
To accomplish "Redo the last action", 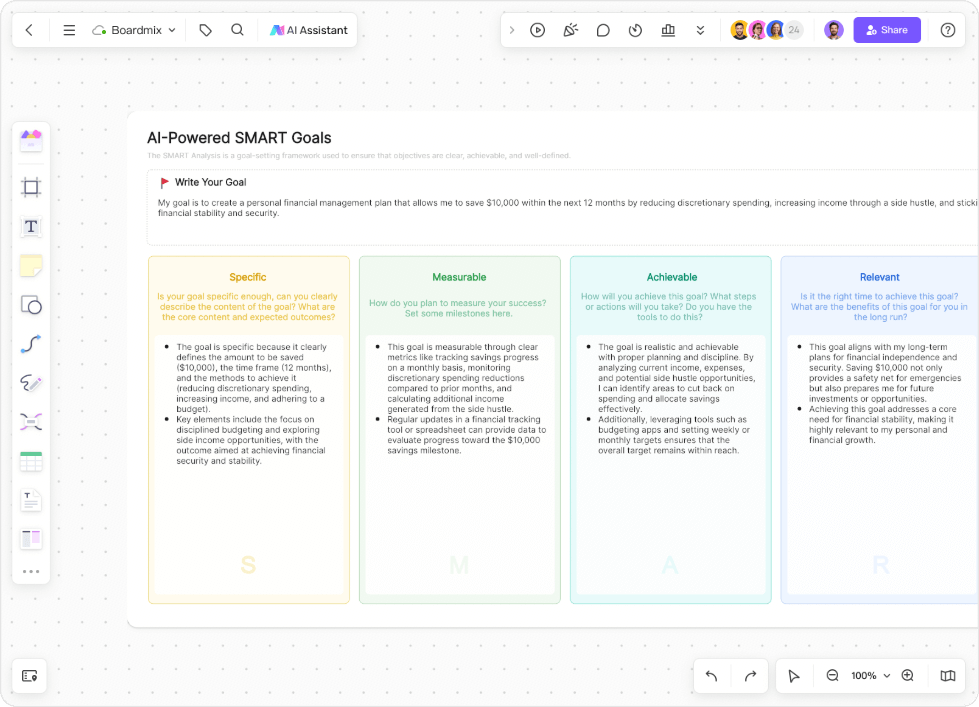I will coord(750,676).
